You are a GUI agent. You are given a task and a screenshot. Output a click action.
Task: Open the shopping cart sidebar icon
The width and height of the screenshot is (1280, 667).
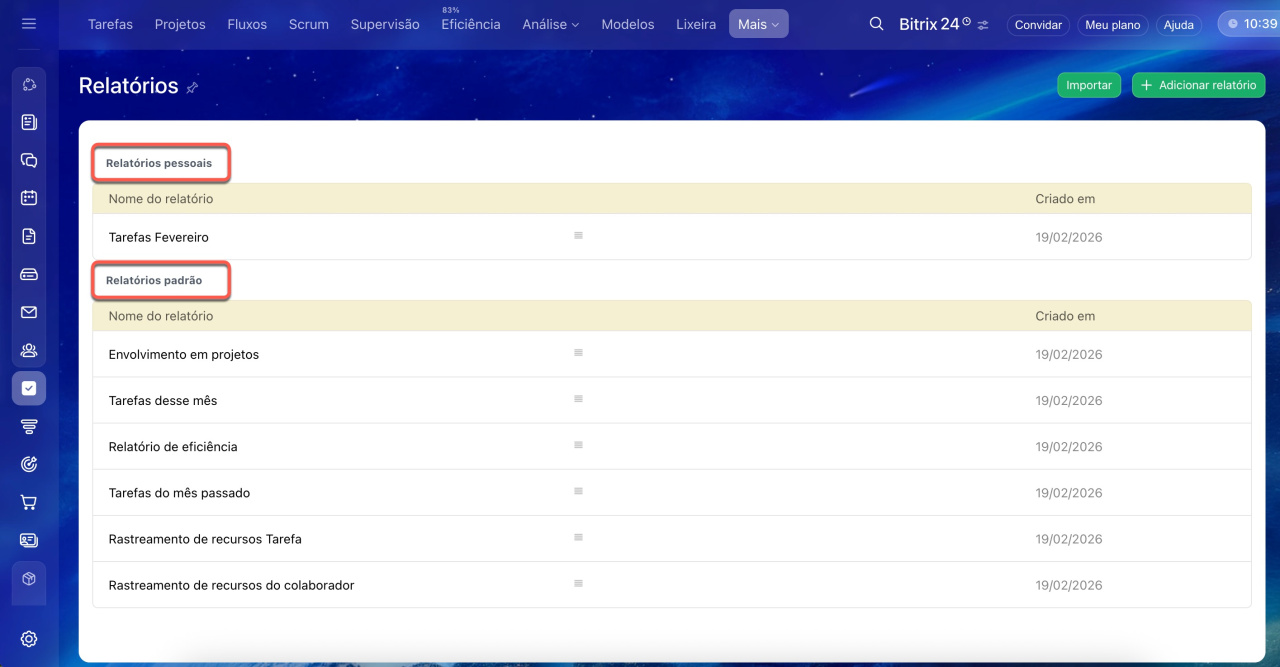(x=29, y=502)
